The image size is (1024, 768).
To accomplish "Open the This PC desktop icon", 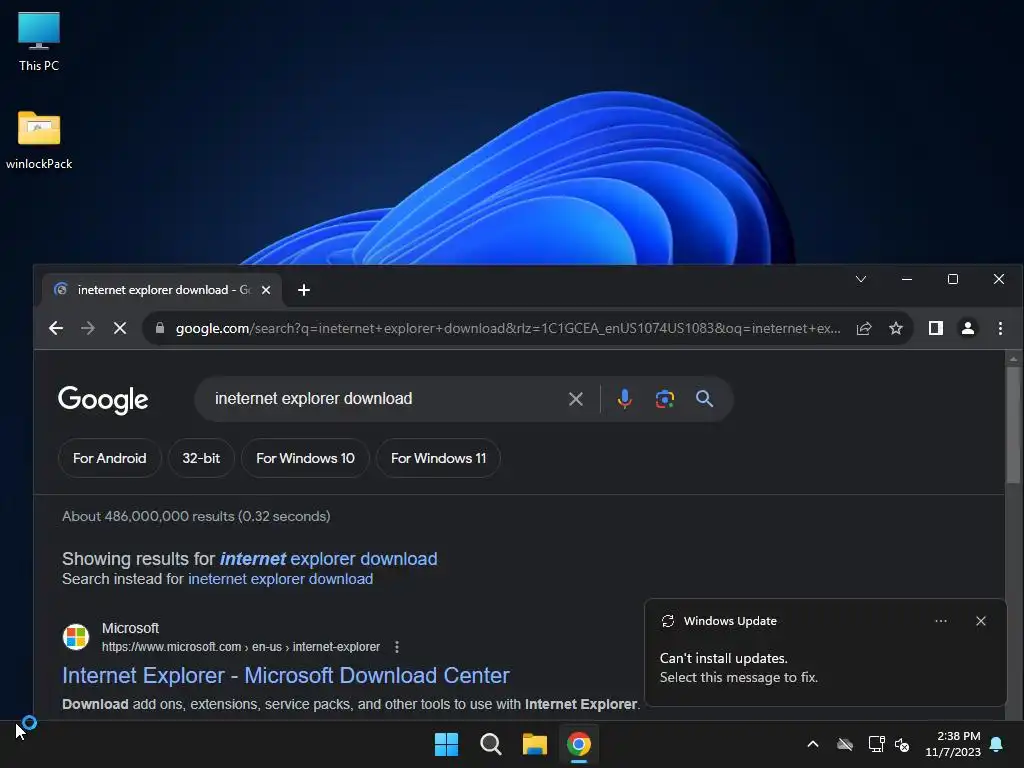I will tap(39, 41).
